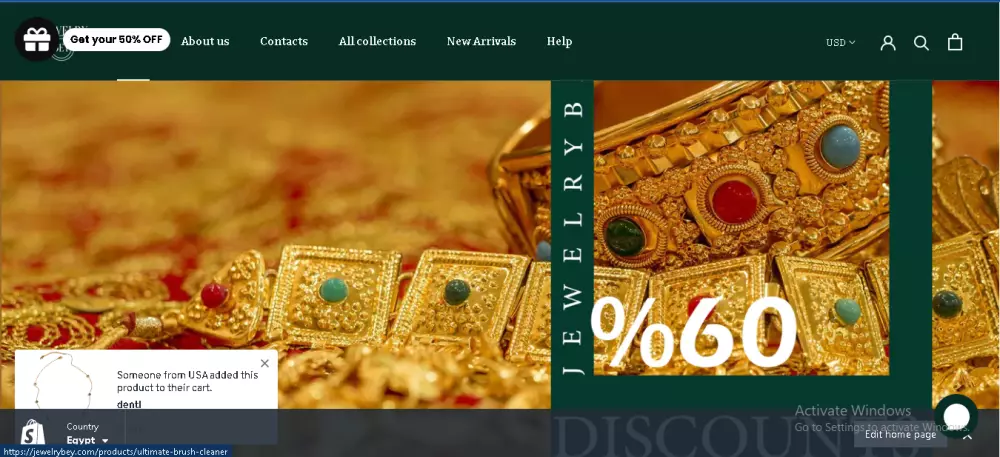Image resolution: width=1000 pixels, height=457 pixels.
Task: Click the dentl product name link
Action: point(129,404)
